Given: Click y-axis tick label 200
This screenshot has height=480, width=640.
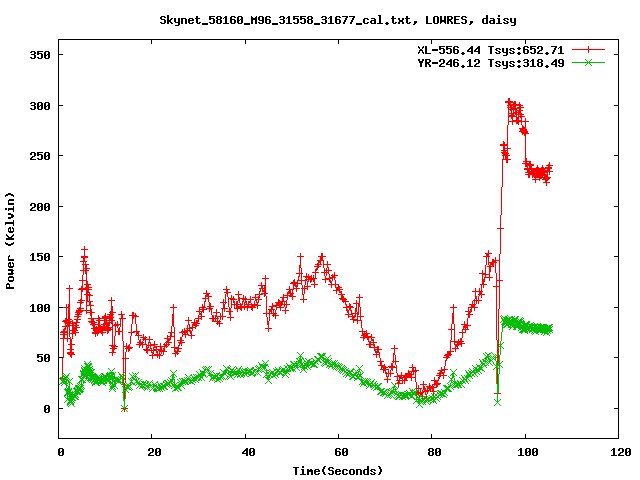Looking at the screenshot, I should coord(40,207).
